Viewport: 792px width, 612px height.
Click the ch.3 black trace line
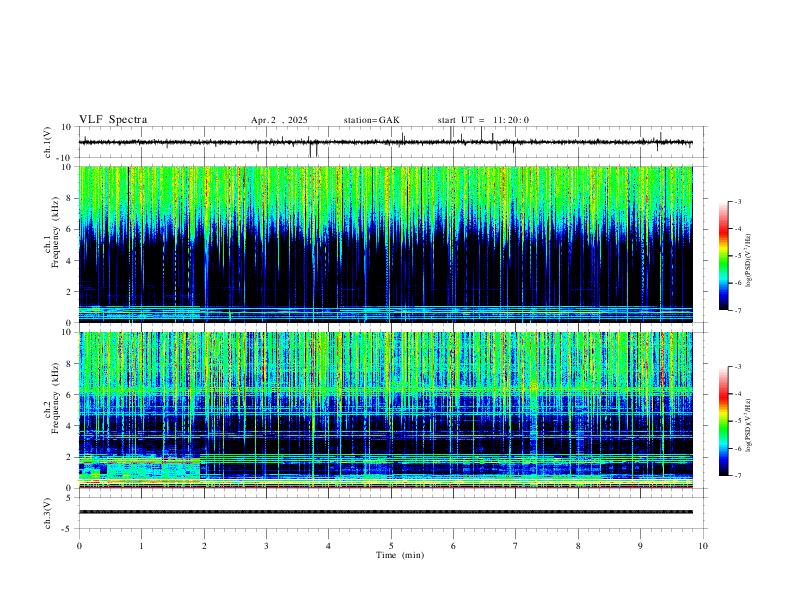coord(385,512)
